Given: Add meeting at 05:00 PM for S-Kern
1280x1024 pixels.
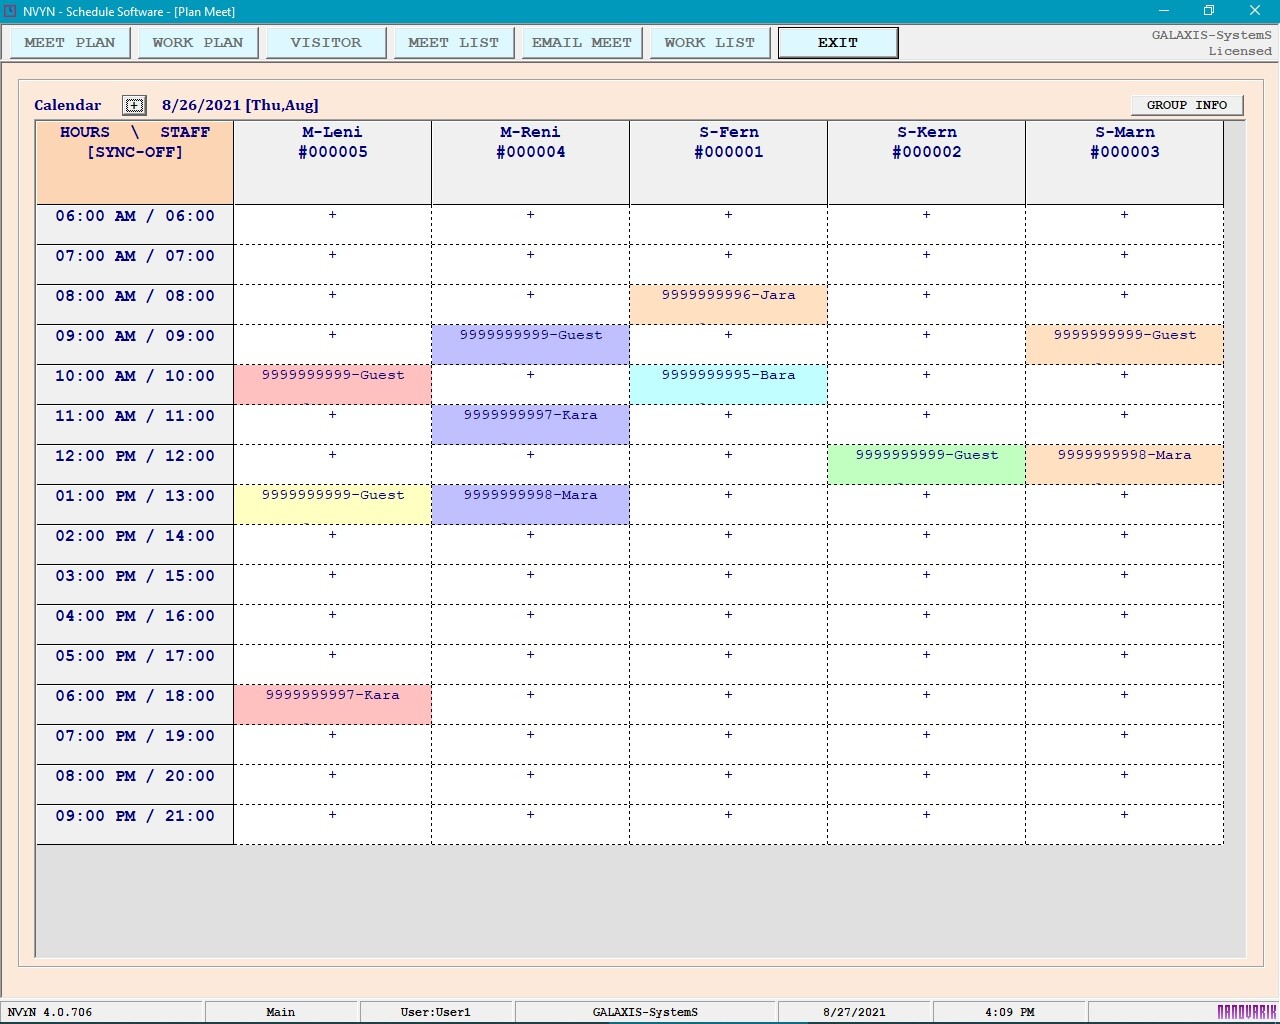Looking at the screenshot, I should click(927, 664).
